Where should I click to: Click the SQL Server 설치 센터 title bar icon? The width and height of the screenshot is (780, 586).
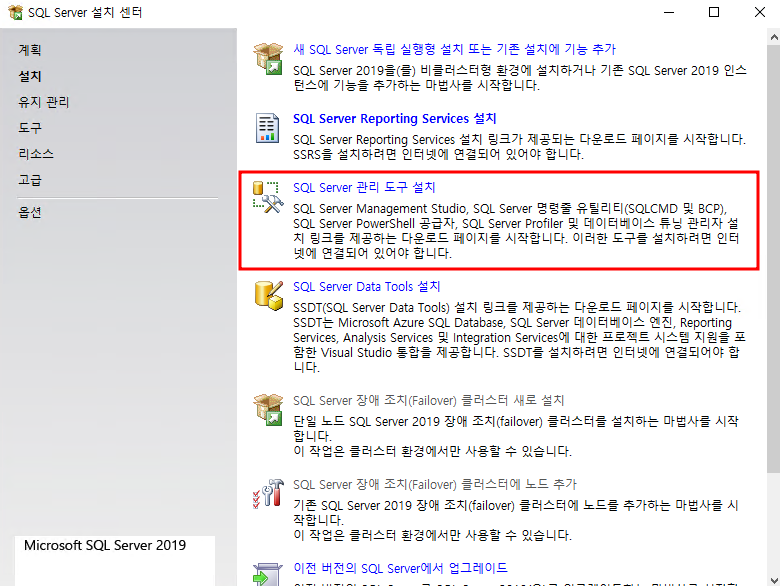tap(15, 12)
